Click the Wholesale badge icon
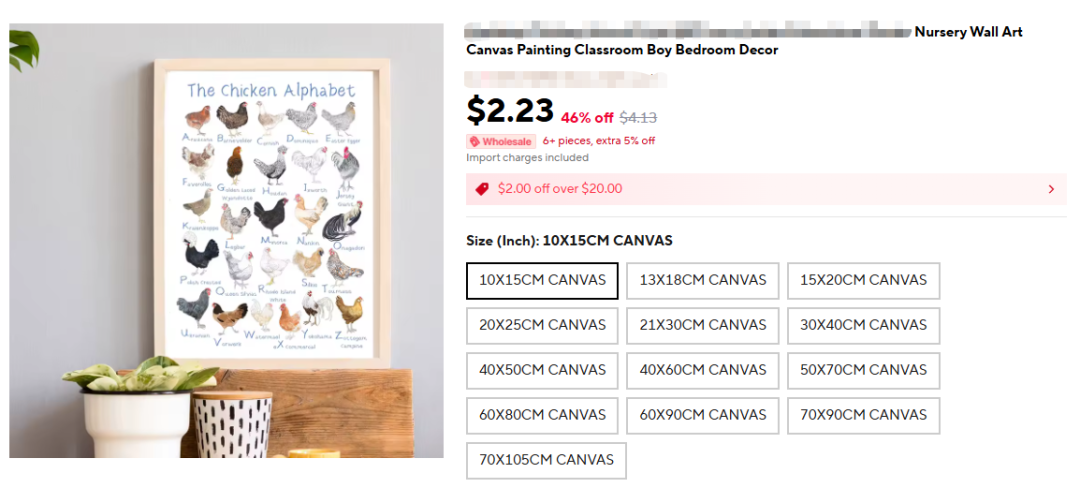This screenshot has height=488, width=1080. pos(475,142)
